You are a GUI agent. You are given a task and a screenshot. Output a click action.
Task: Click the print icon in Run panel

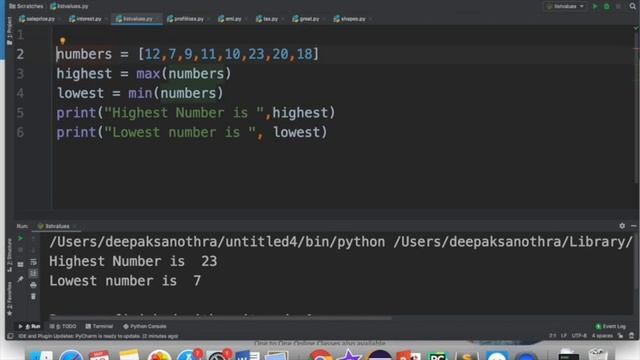(33, 285)
